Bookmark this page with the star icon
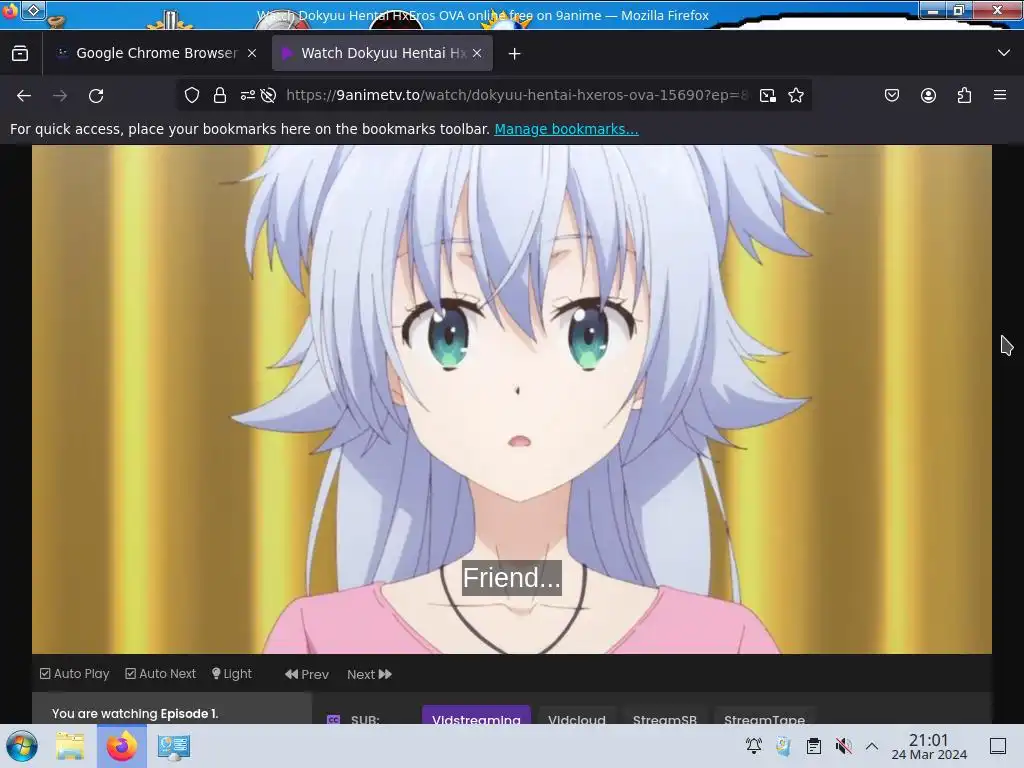Screen dimensions: 1024x768 [x=795, y=95]
